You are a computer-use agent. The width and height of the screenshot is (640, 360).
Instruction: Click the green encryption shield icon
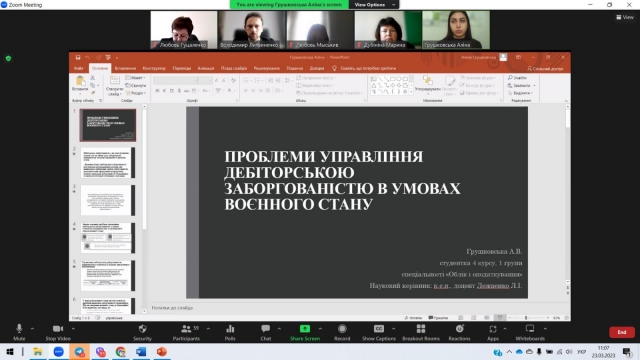click(8, 58)
